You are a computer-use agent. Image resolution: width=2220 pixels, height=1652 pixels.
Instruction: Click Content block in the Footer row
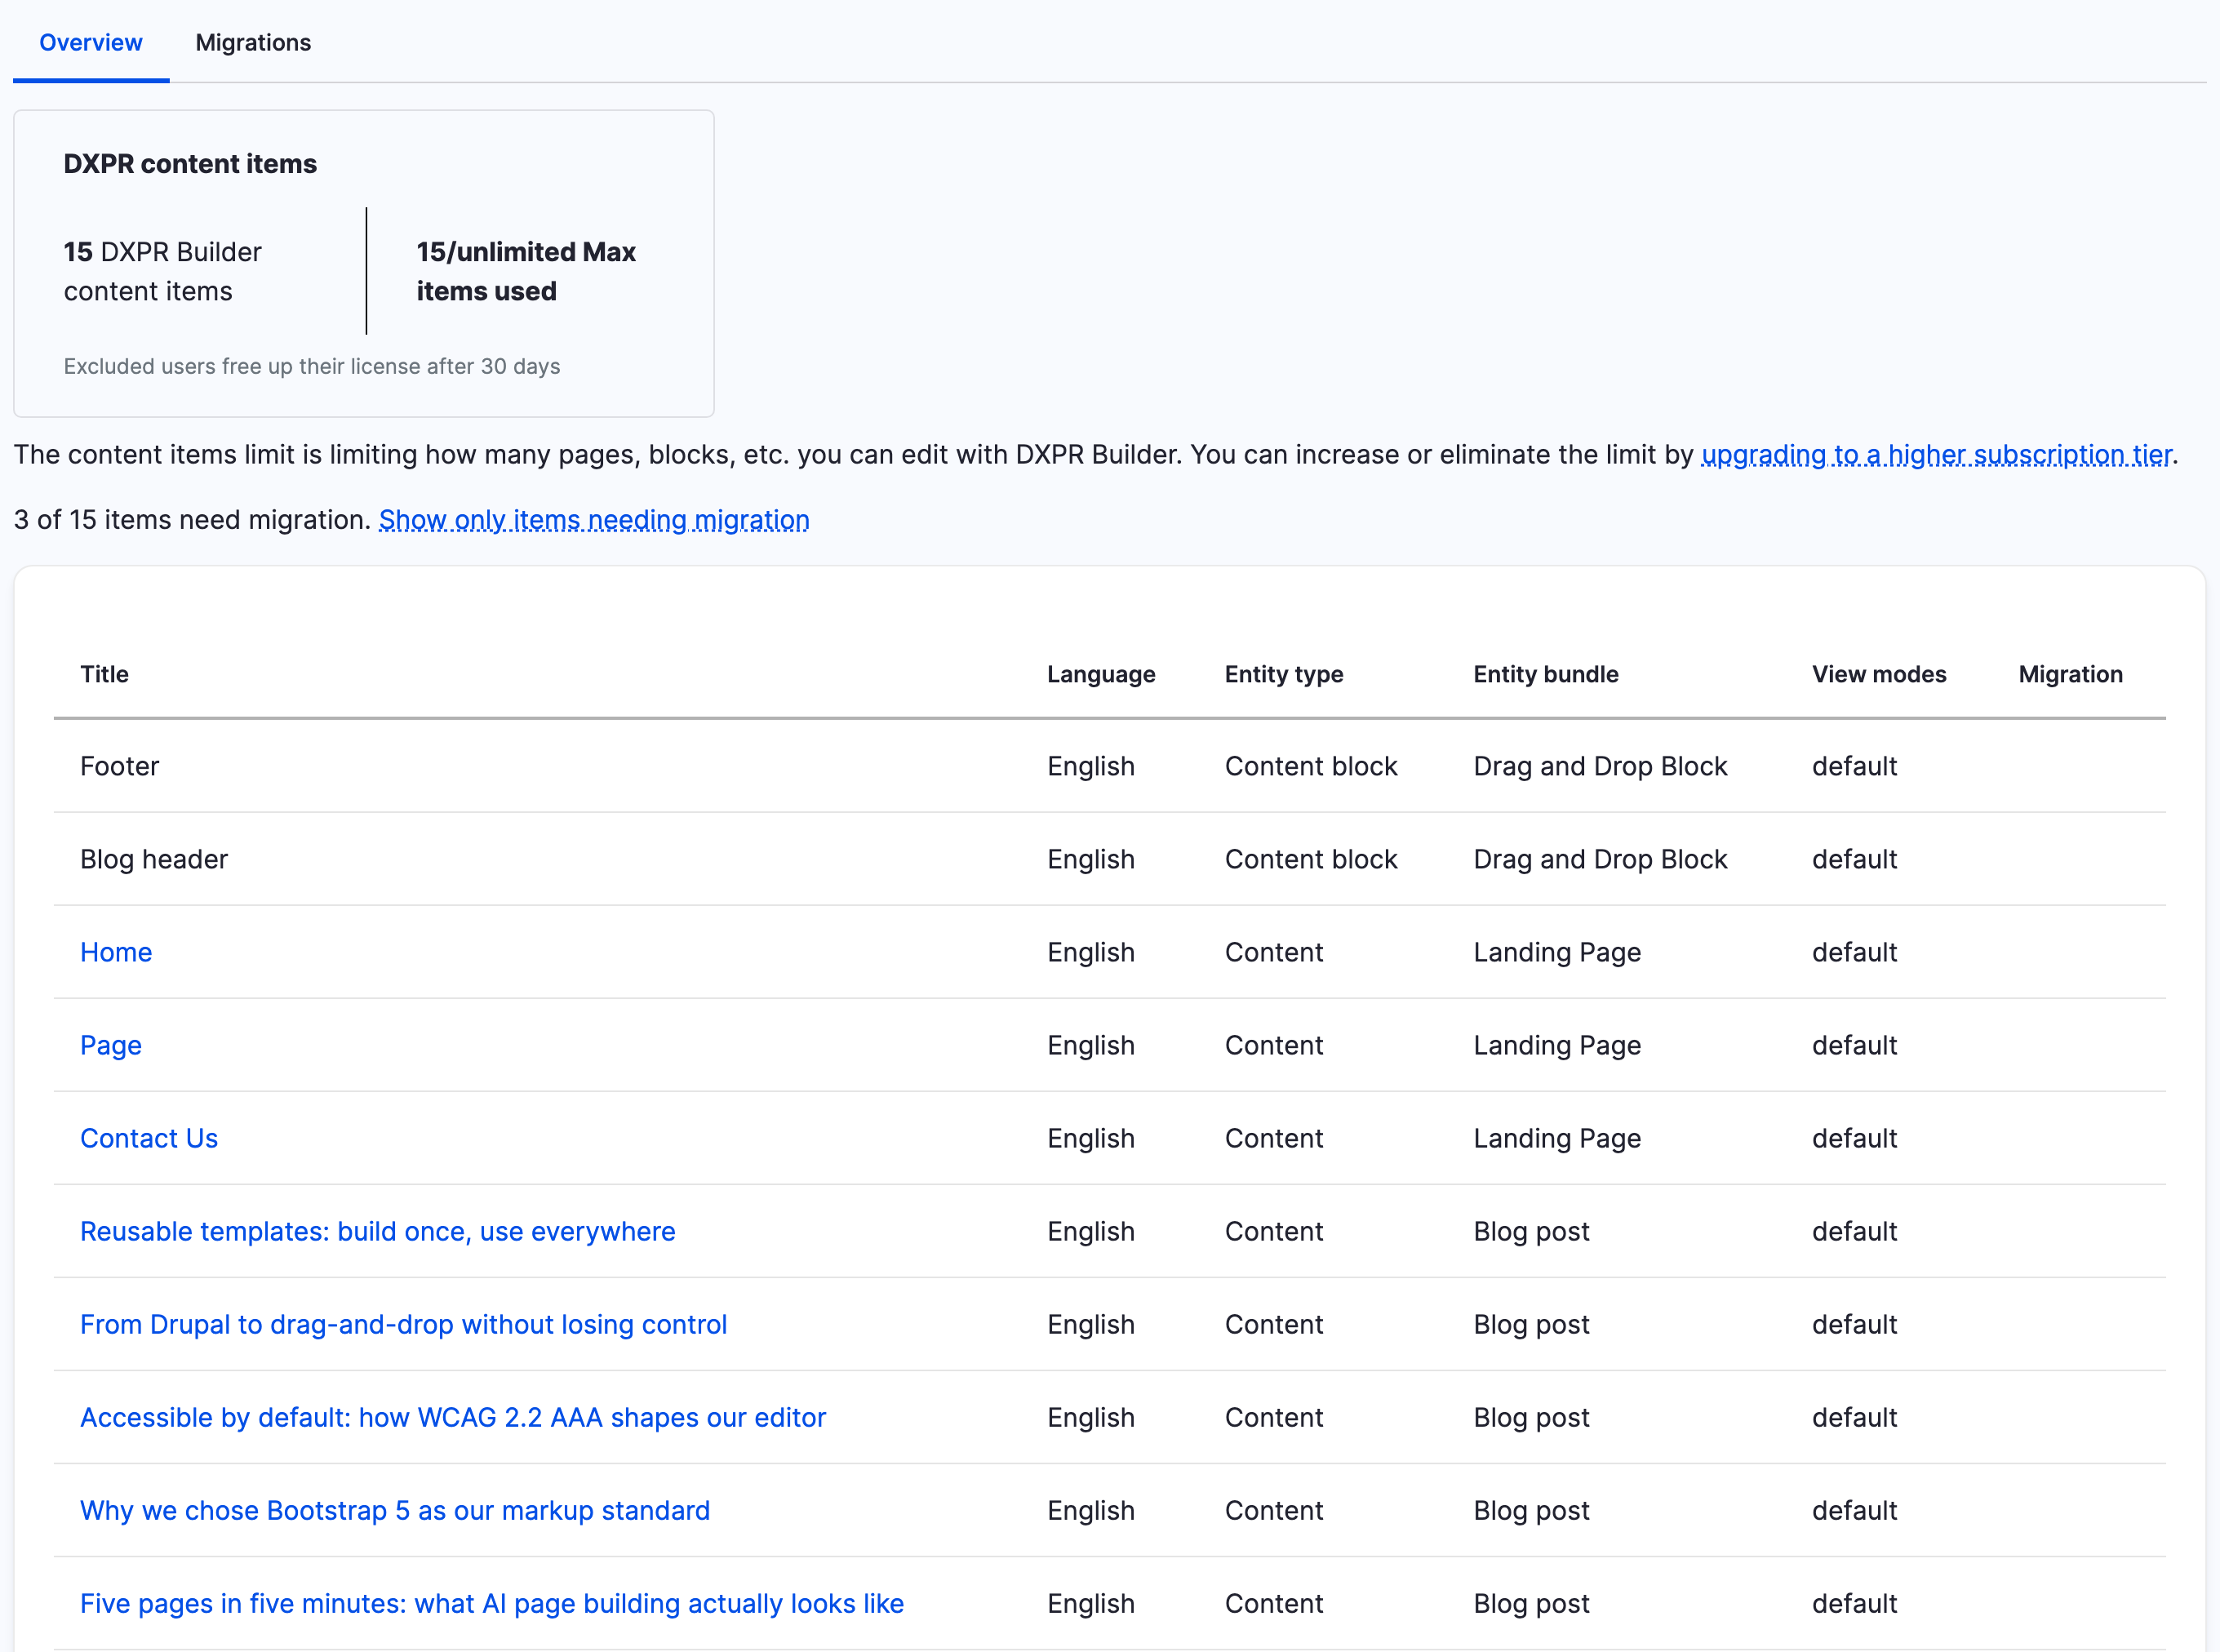click(1311, 766)
